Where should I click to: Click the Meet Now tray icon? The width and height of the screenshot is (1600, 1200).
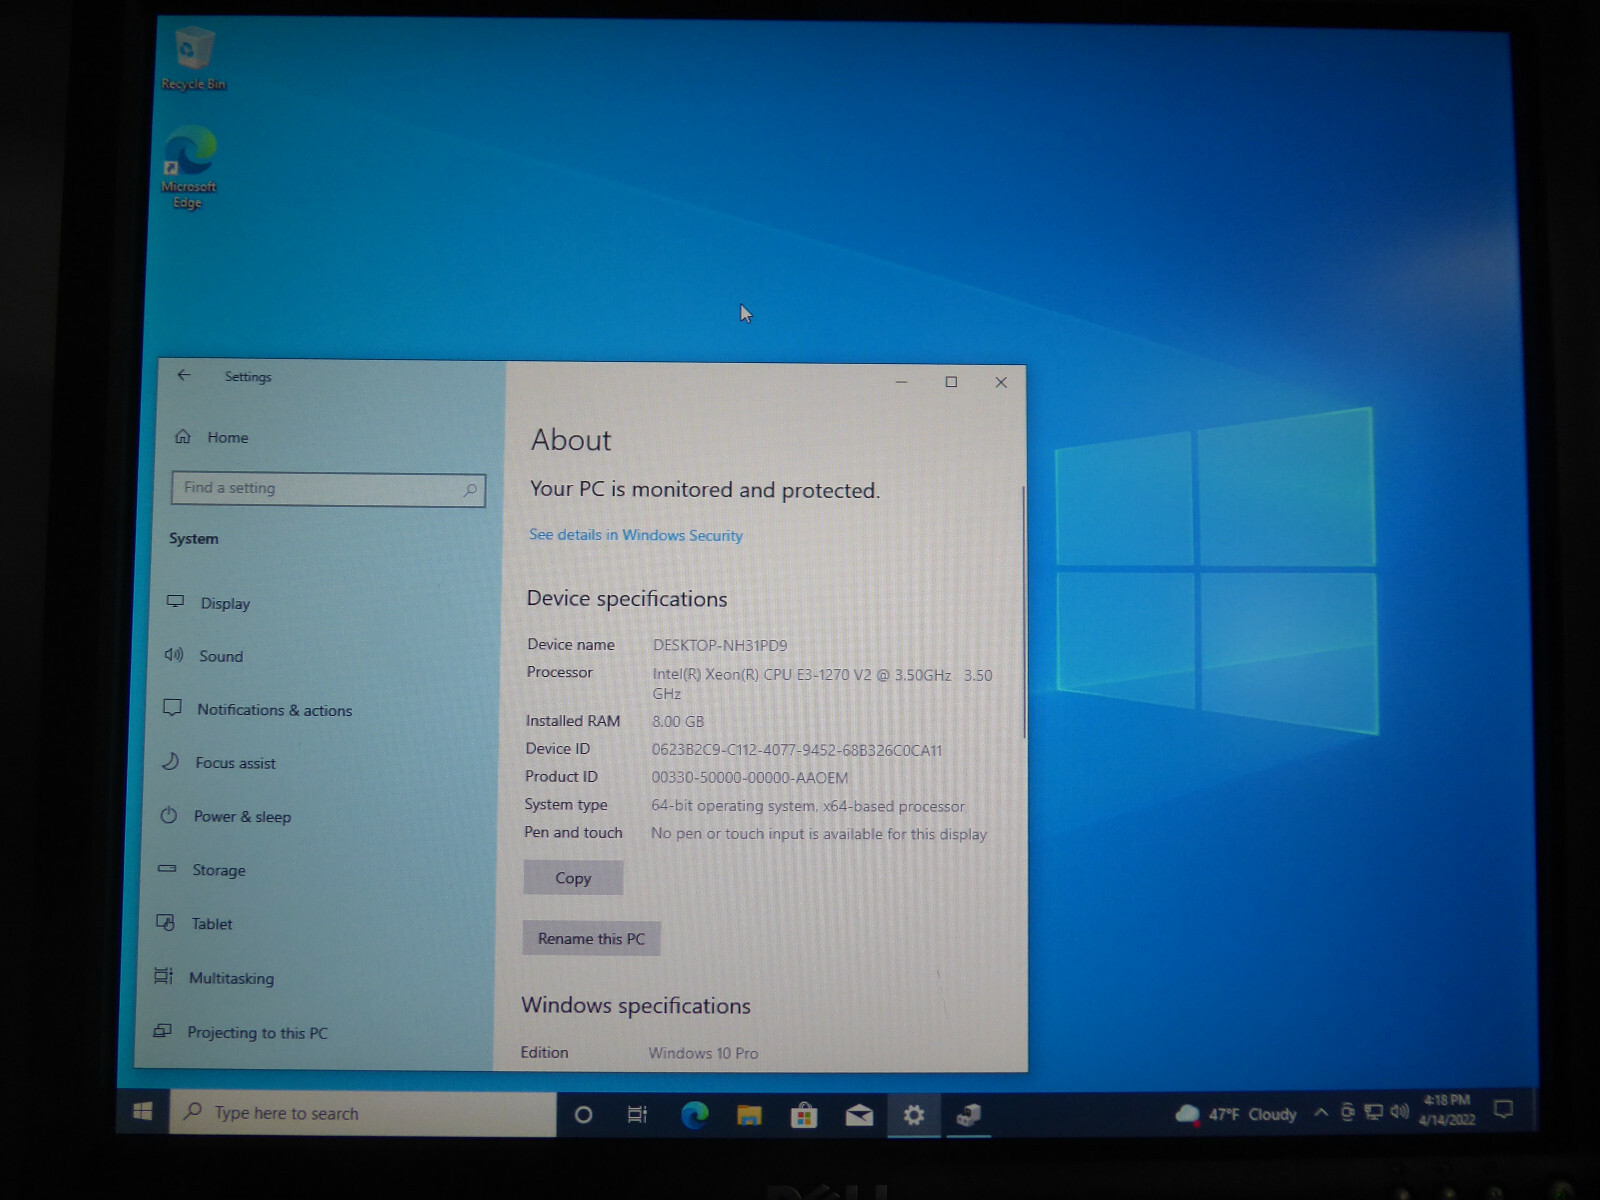1347,1112
